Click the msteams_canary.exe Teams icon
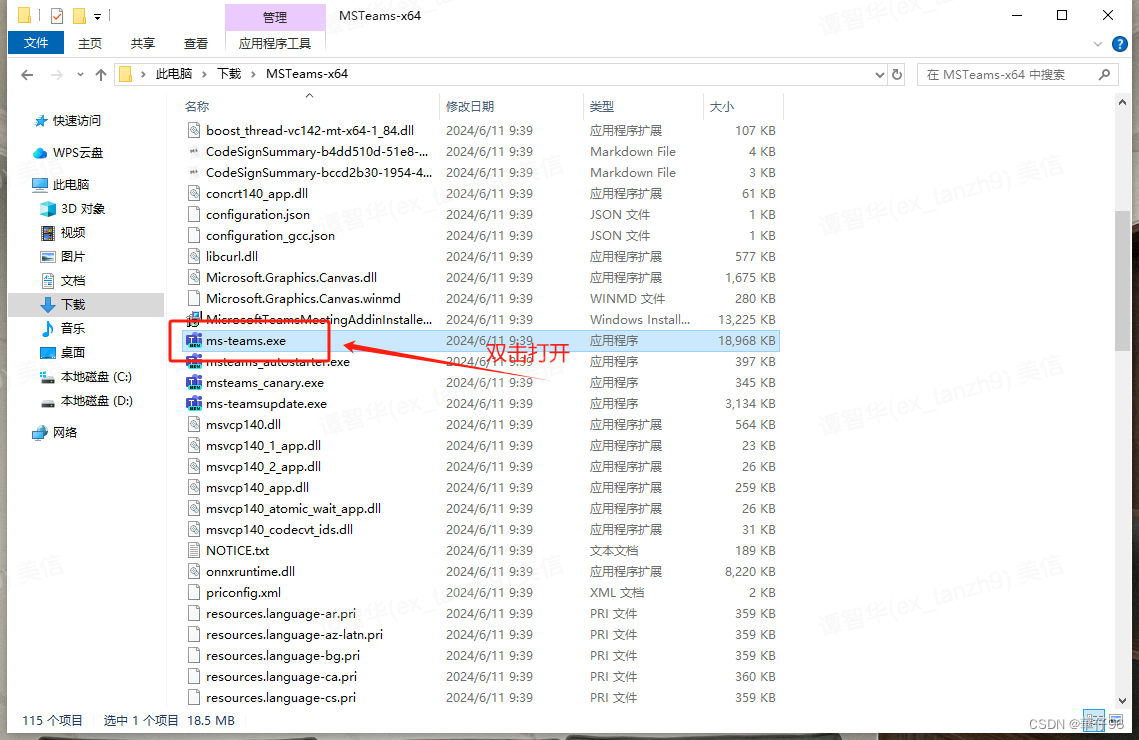 click(194, 383)
